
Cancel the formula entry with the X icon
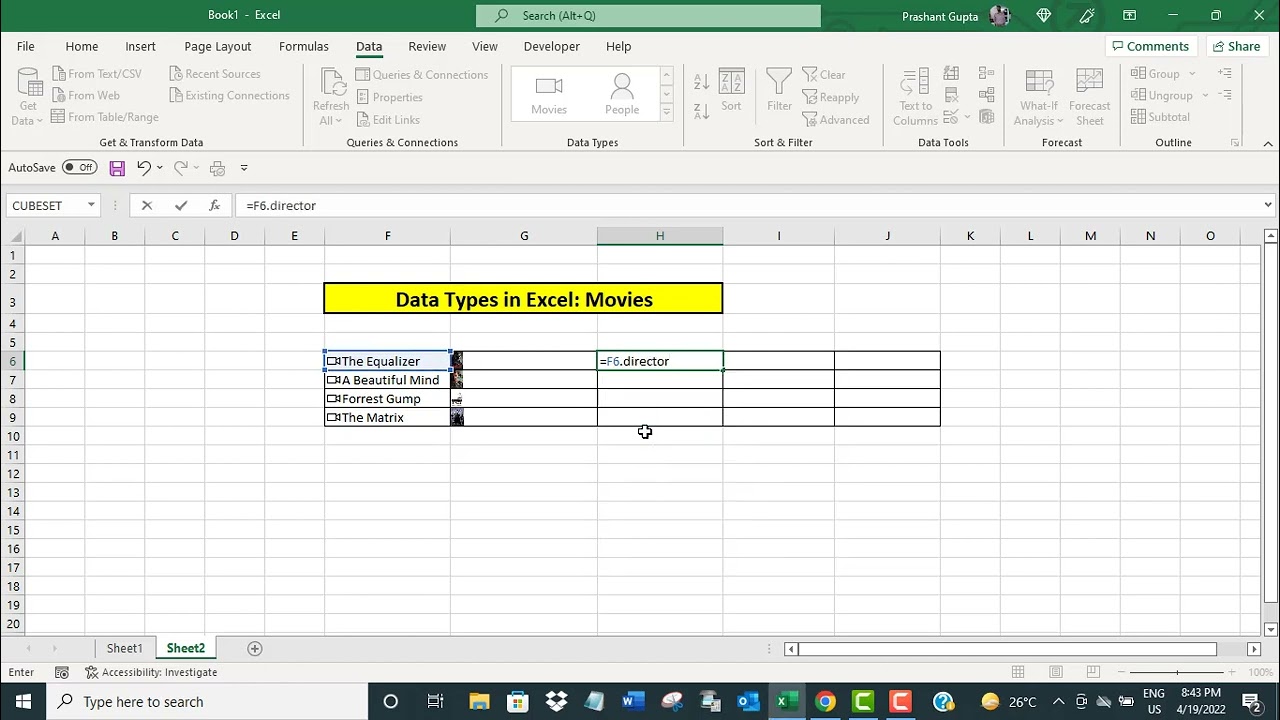(147, 205)
